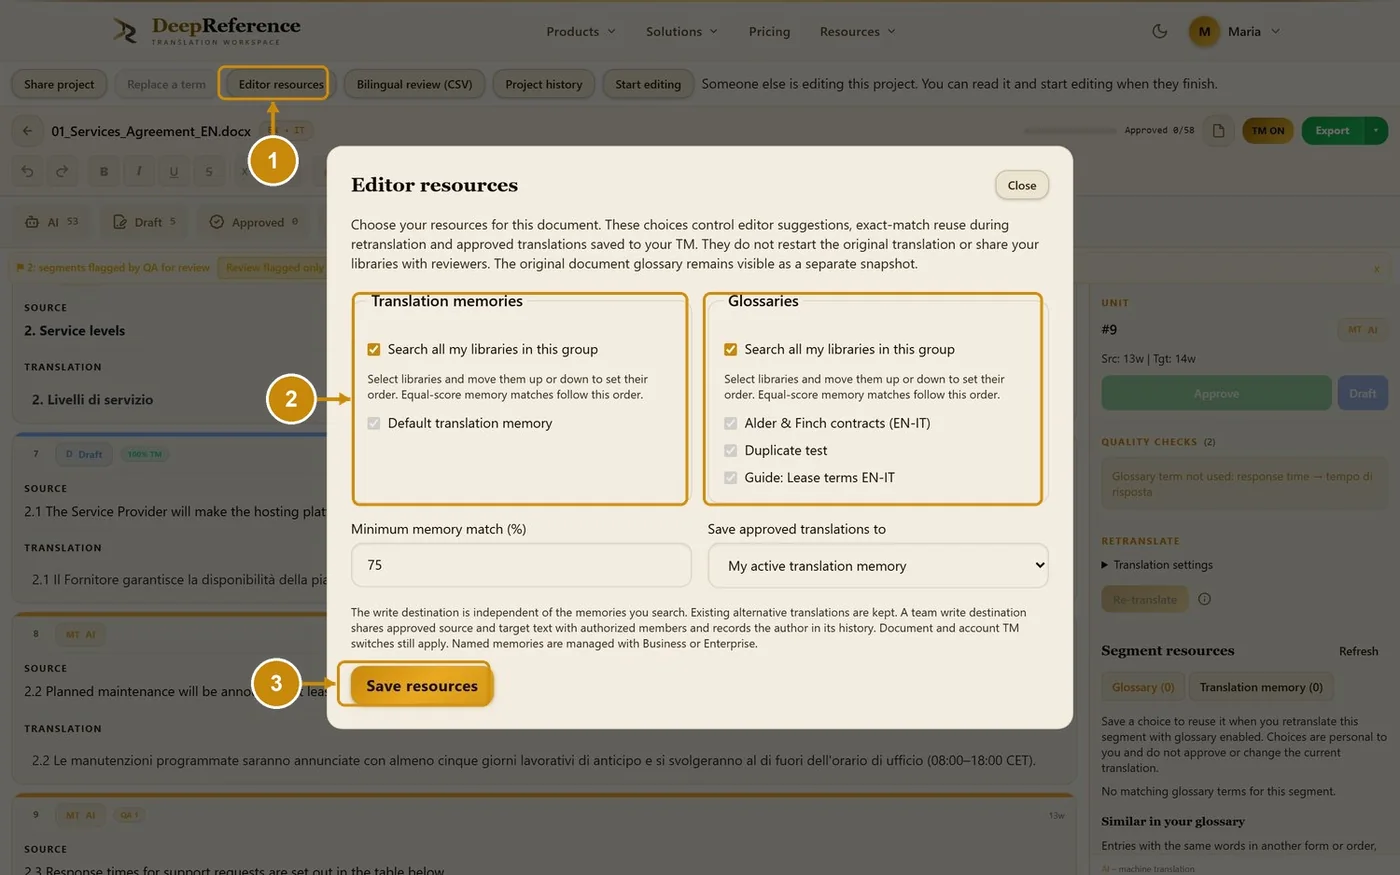Viewport: 1400px width, 875px height.
Task: Open the document page icon near TM ON
Action: coord(1218,131)
